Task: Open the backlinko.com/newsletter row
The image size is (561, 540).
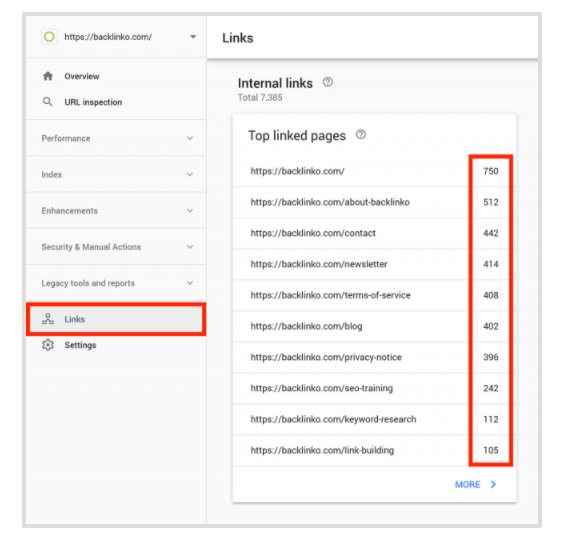Action: (374, 264)
